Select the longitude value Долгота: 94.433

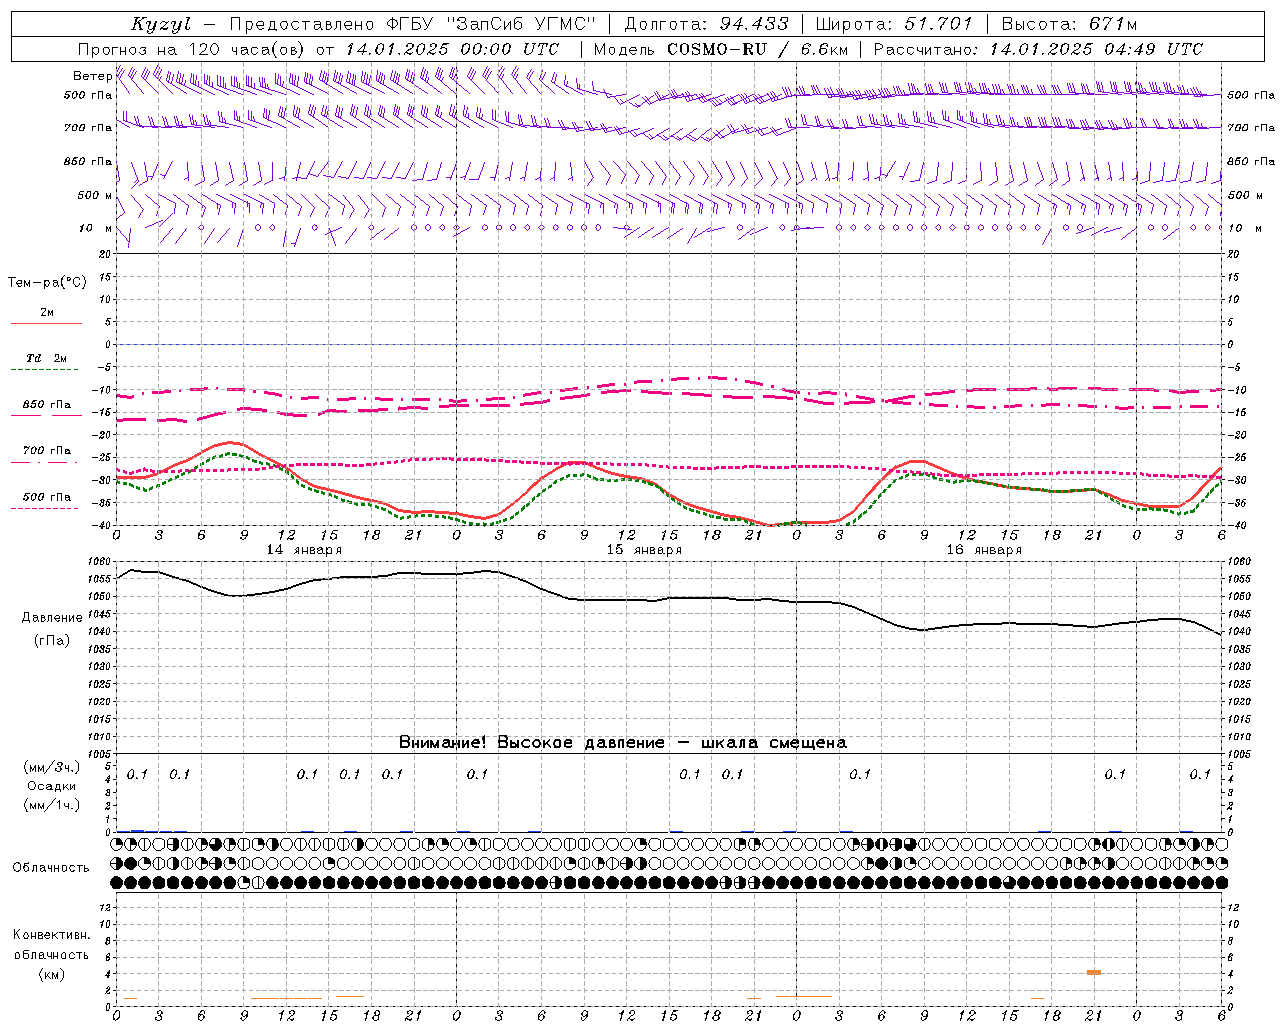tap(706, 24)
